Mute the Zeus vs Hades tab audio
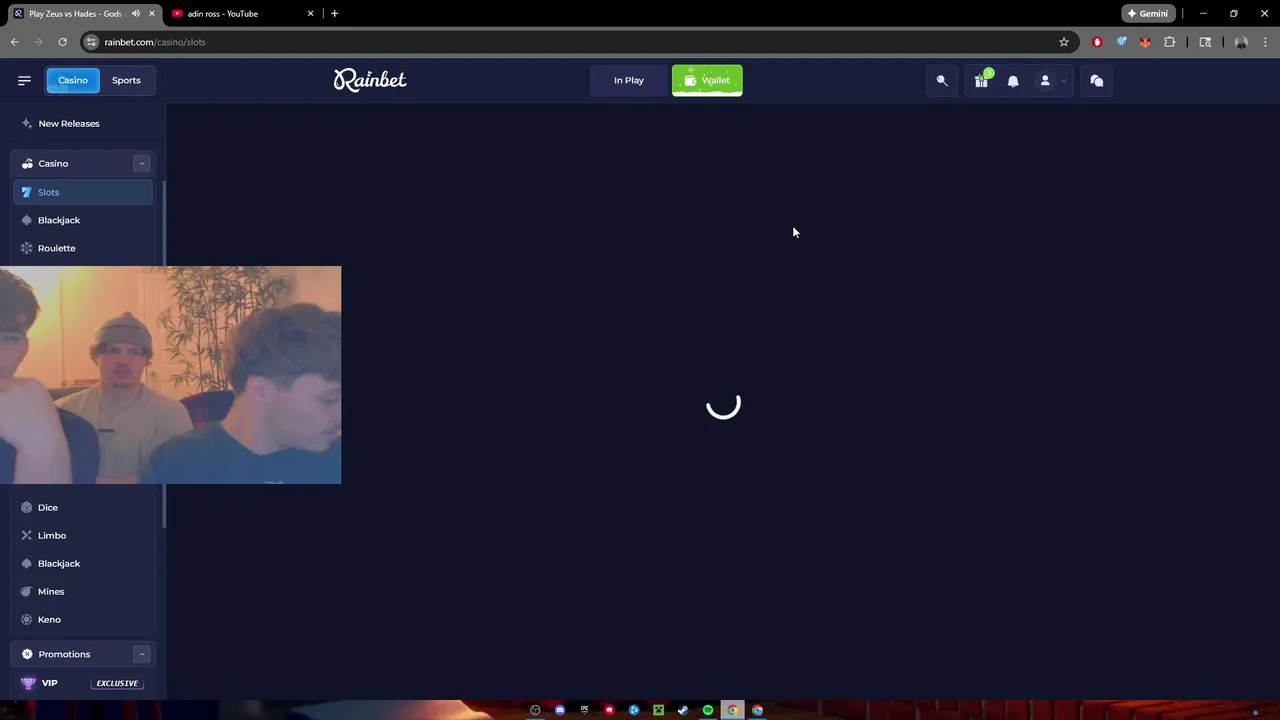The height and width of the screenshot is (720, 1280). click(136, 14)
